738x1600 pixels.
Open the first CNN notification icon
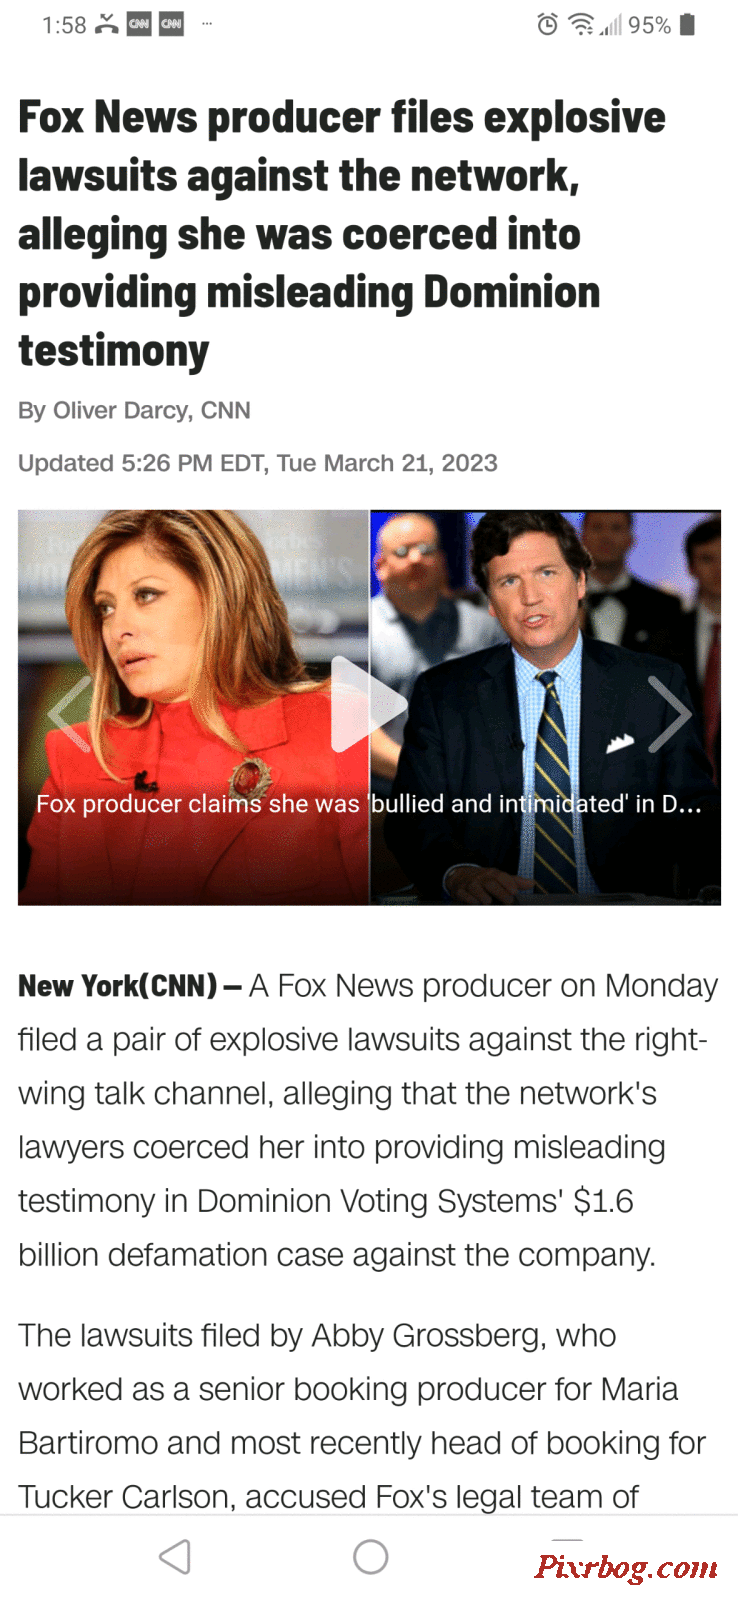[139, 25]
